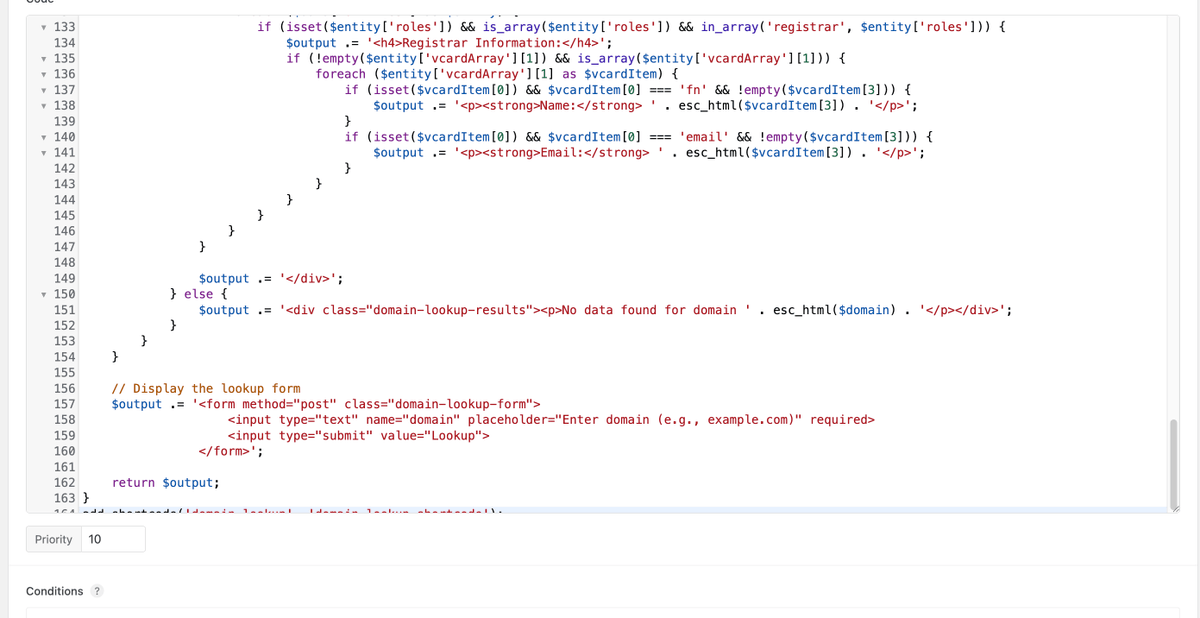Collapse the code fold at line 140
Screen dimensions: 1200x618
pyautogui.click(x=44, y=137)
